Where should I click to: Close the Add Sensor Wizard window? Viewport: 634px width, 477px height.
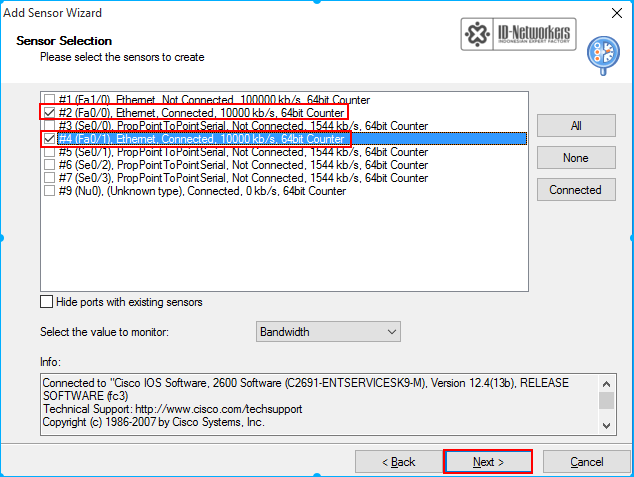coord(617,13)
